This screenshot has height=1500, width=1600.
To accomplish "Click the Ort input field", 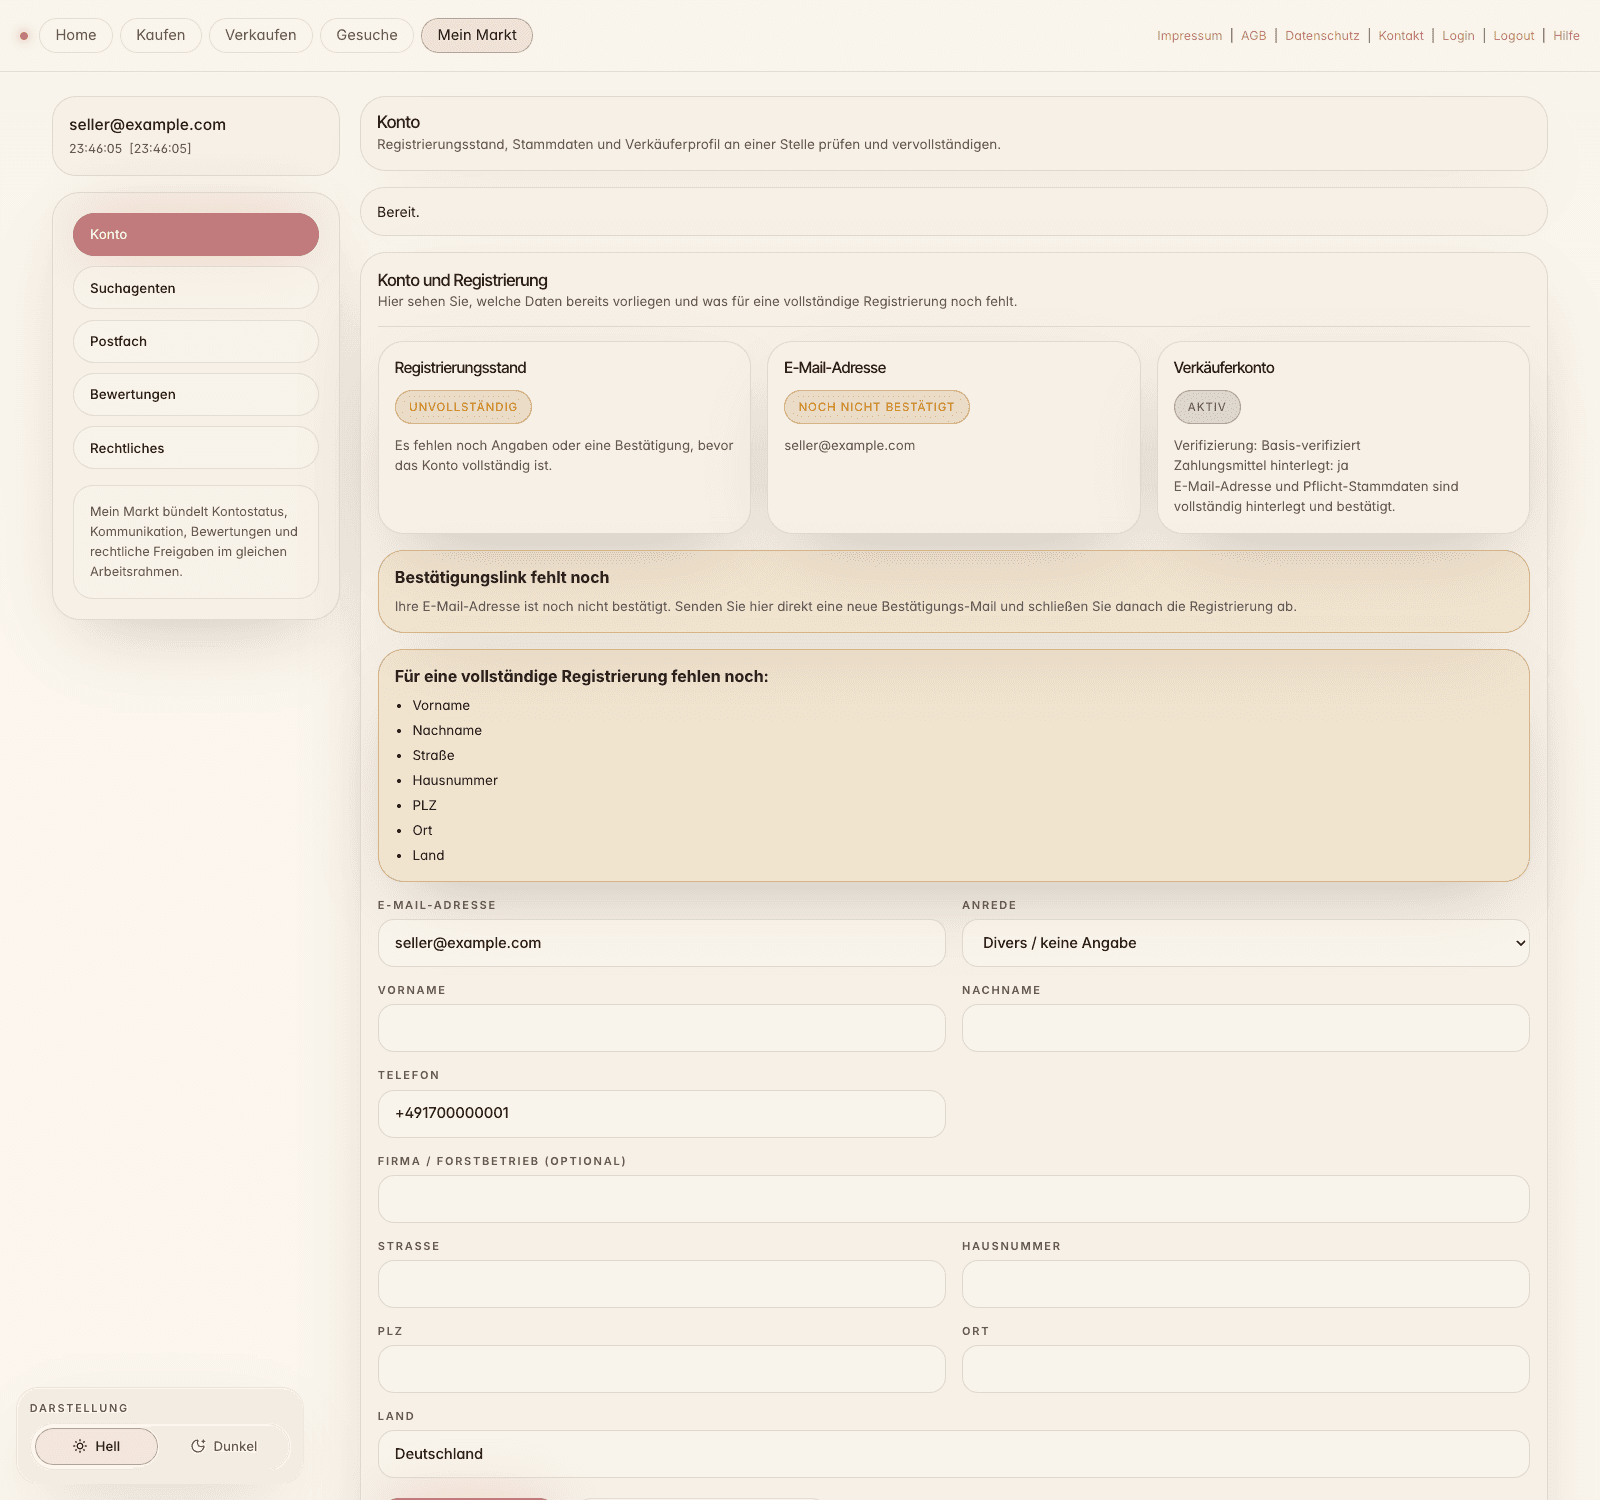I will click(1245, 1369).
